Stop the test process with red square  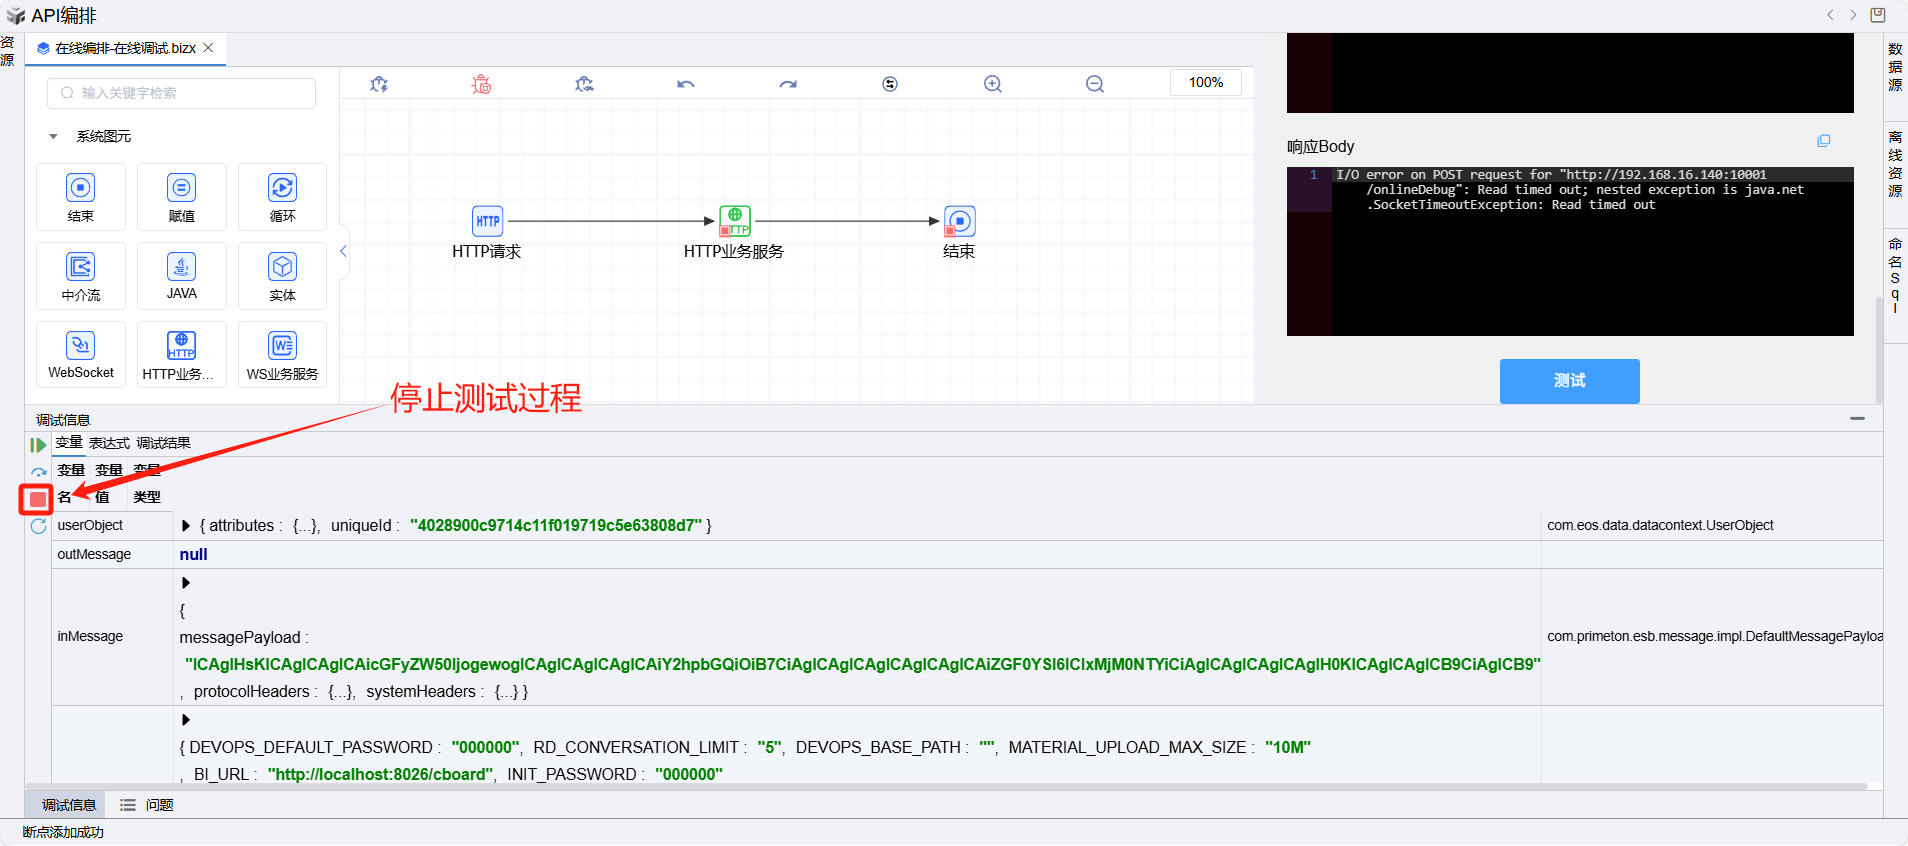(37, 499)
